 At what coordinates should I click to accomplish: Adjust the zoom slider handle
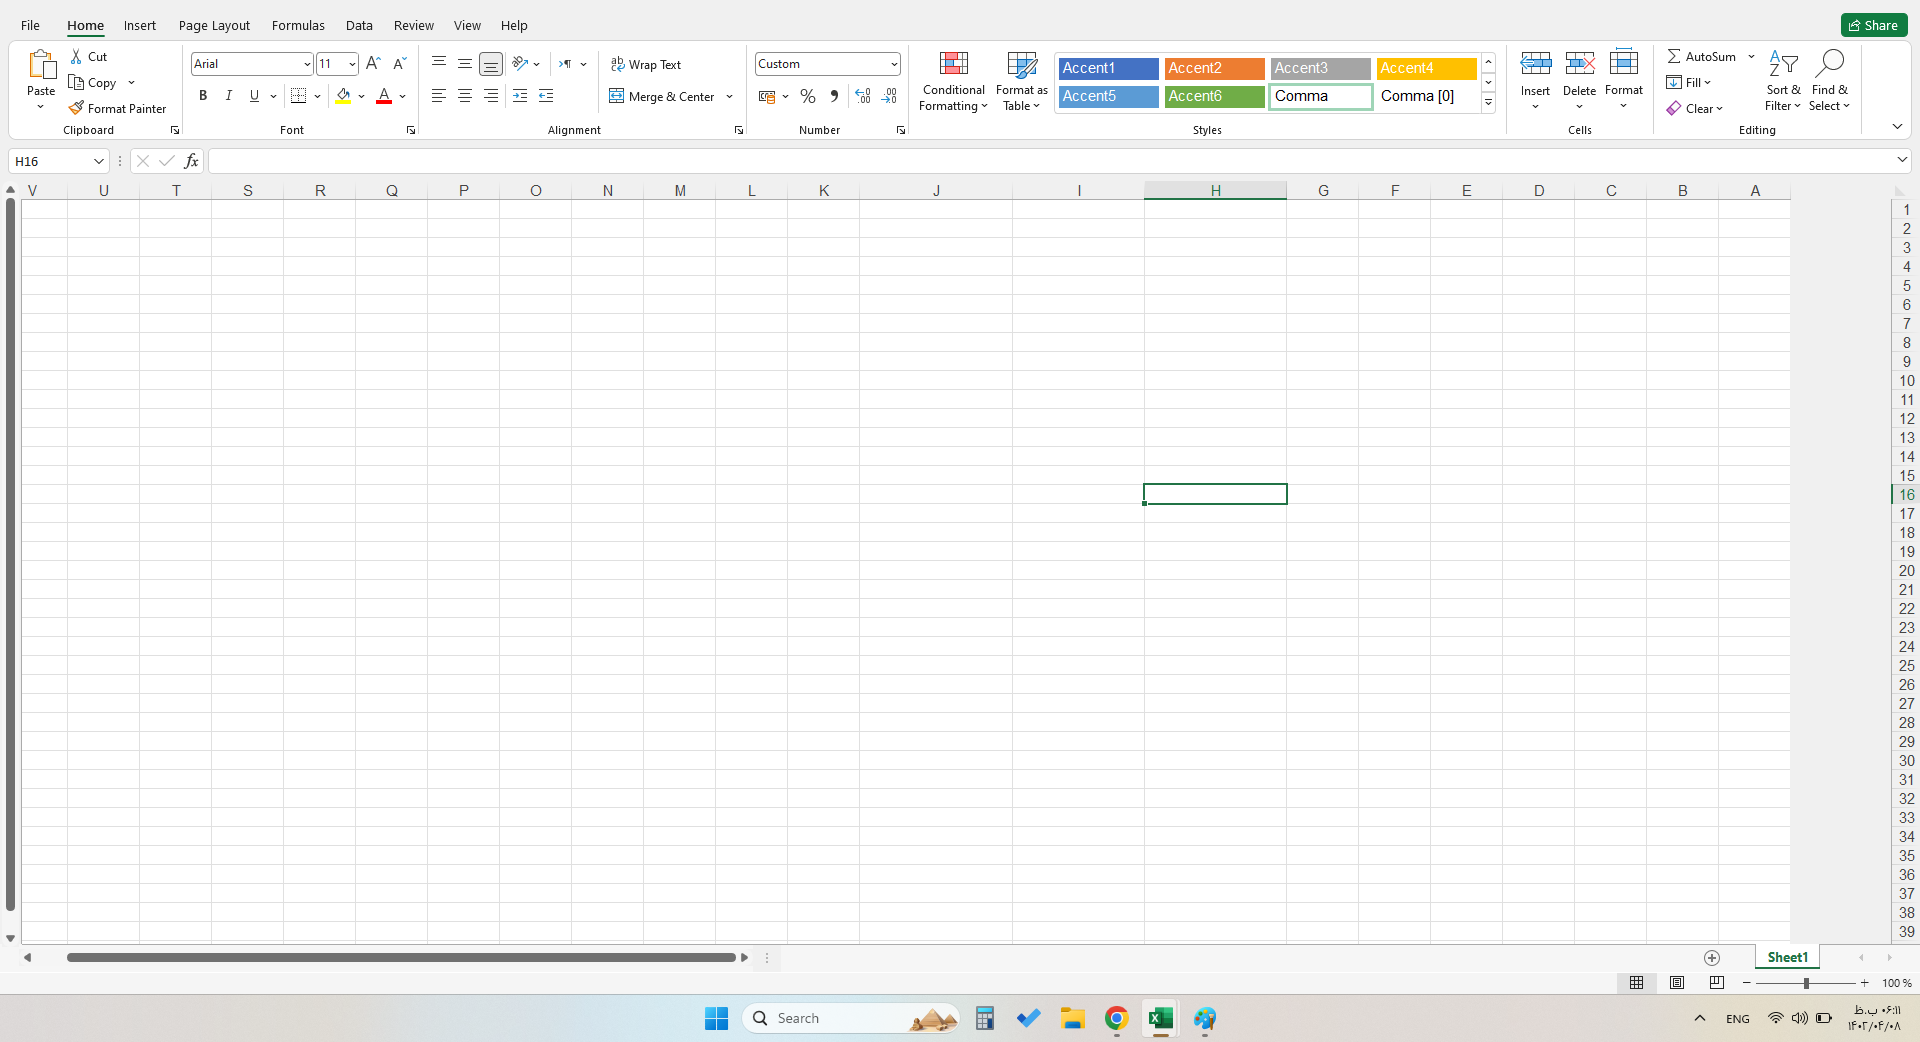(1806, 983)
